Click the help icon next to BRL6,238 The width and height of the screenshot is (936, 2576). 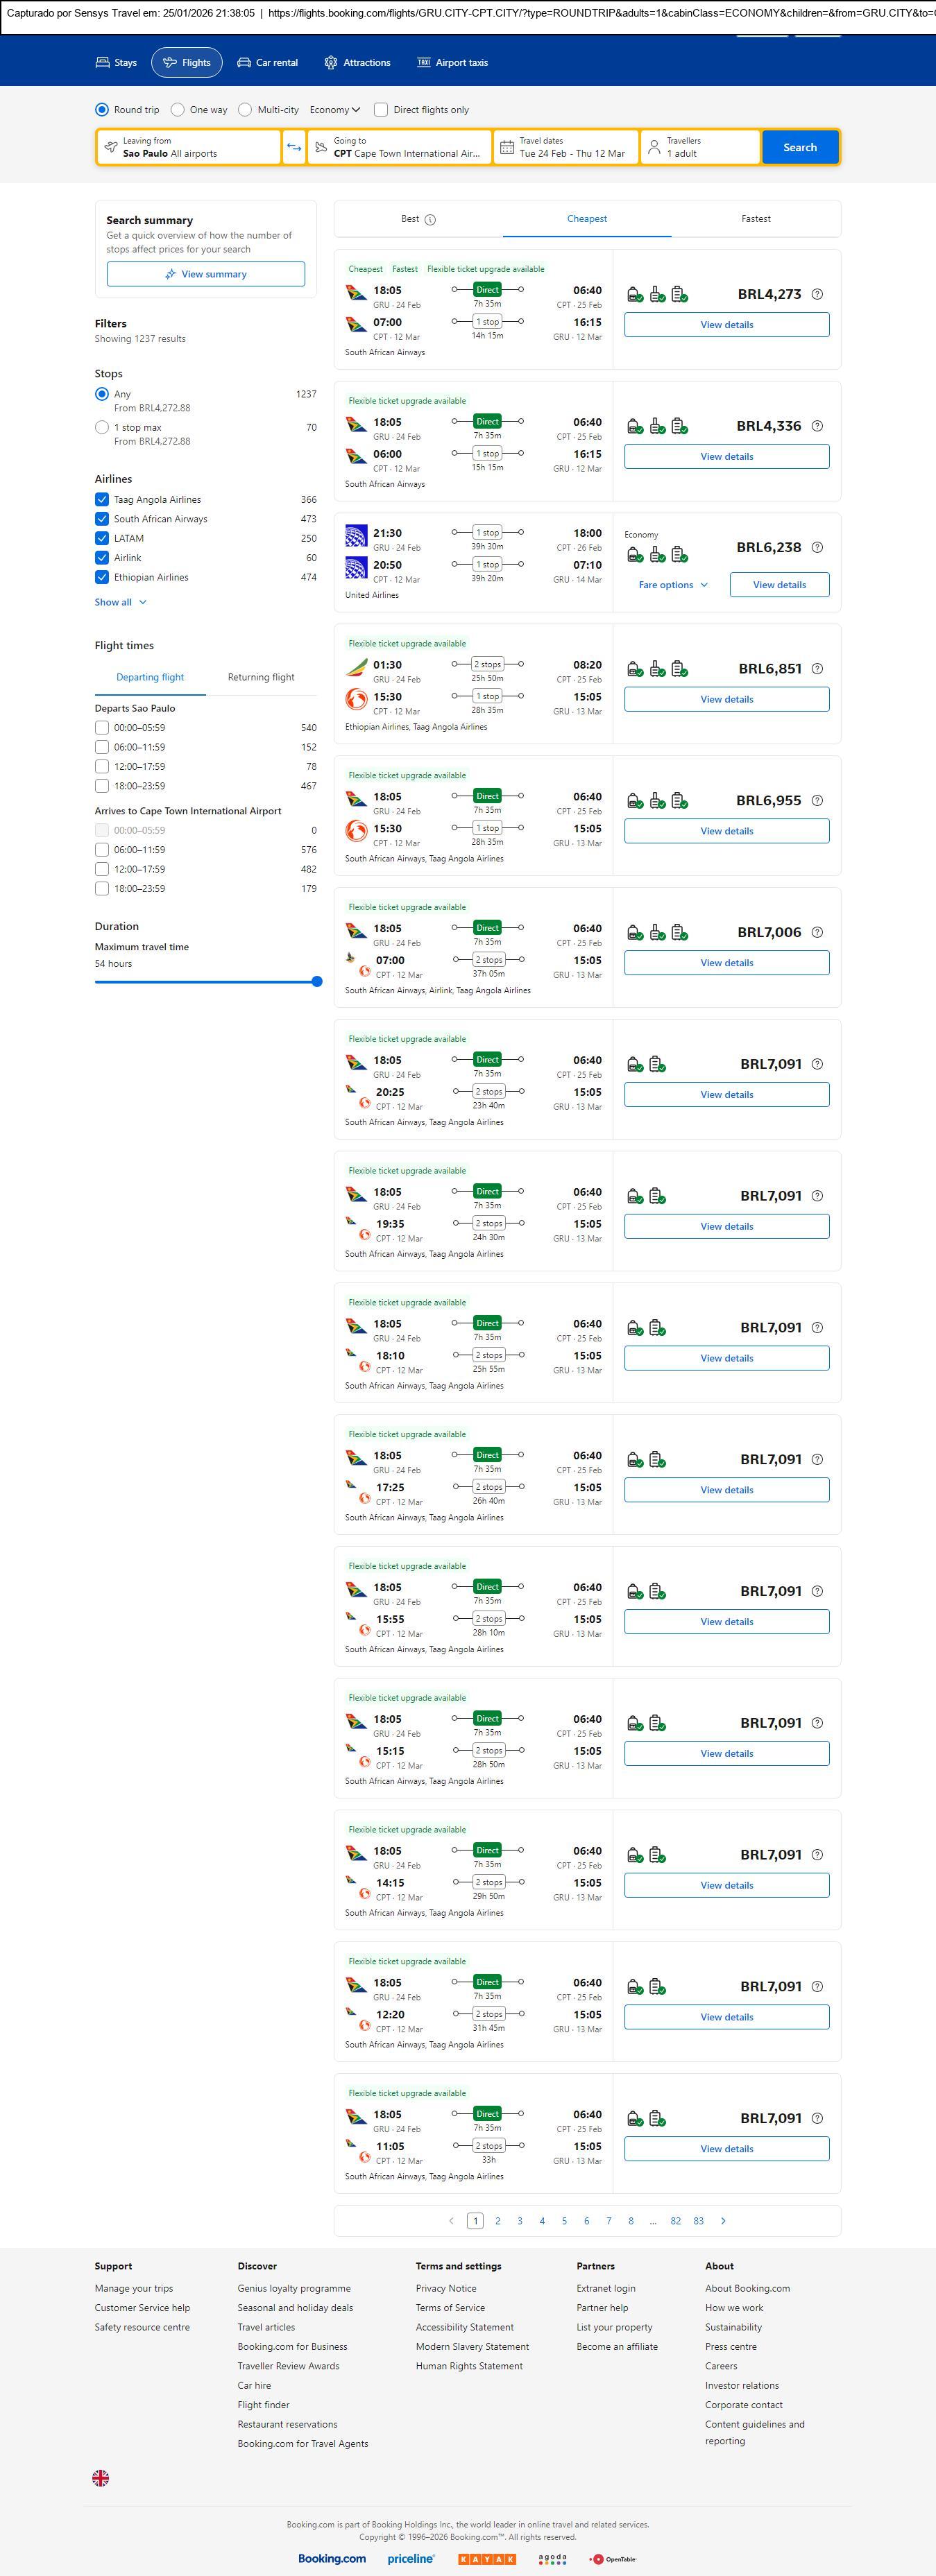(817, 547)
